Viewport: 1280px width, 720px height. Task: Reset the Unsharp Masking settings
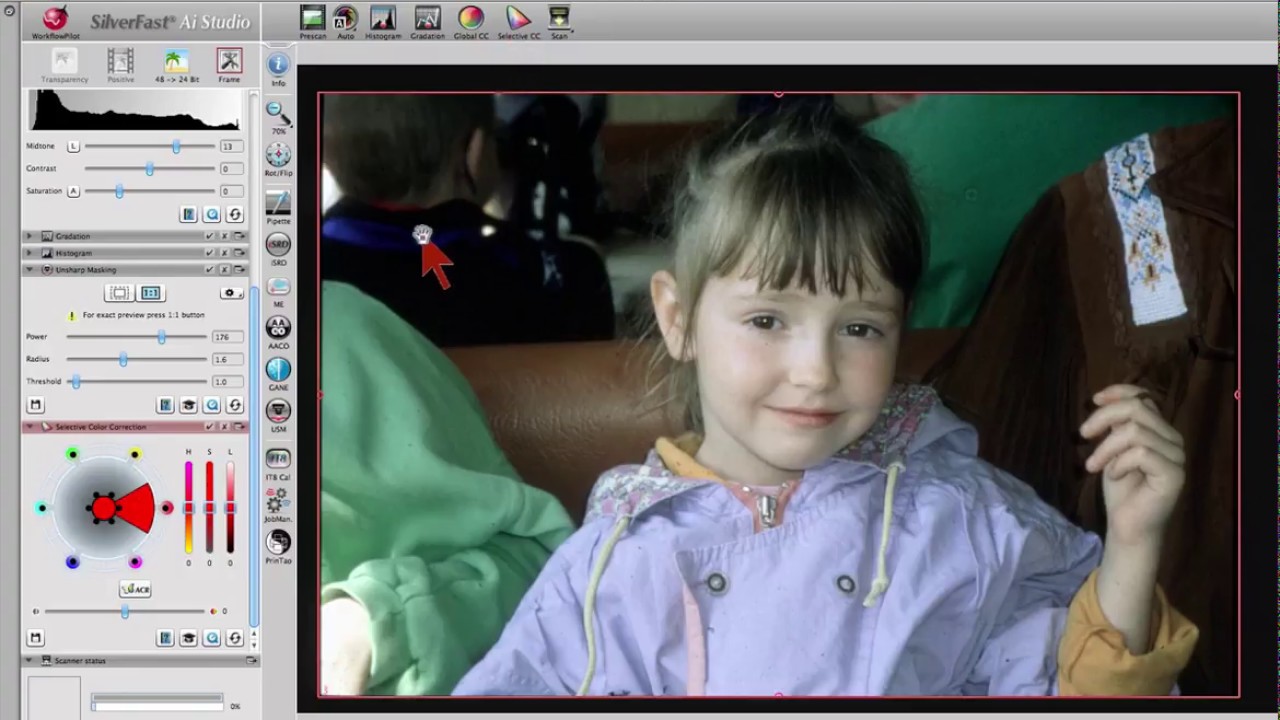click(235, 405)
